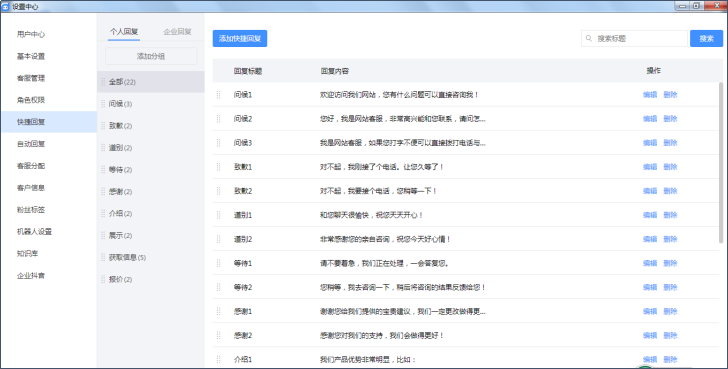
Task: Click the grip icon of 获取信息(5) group
Action: [x=103, y=257]
